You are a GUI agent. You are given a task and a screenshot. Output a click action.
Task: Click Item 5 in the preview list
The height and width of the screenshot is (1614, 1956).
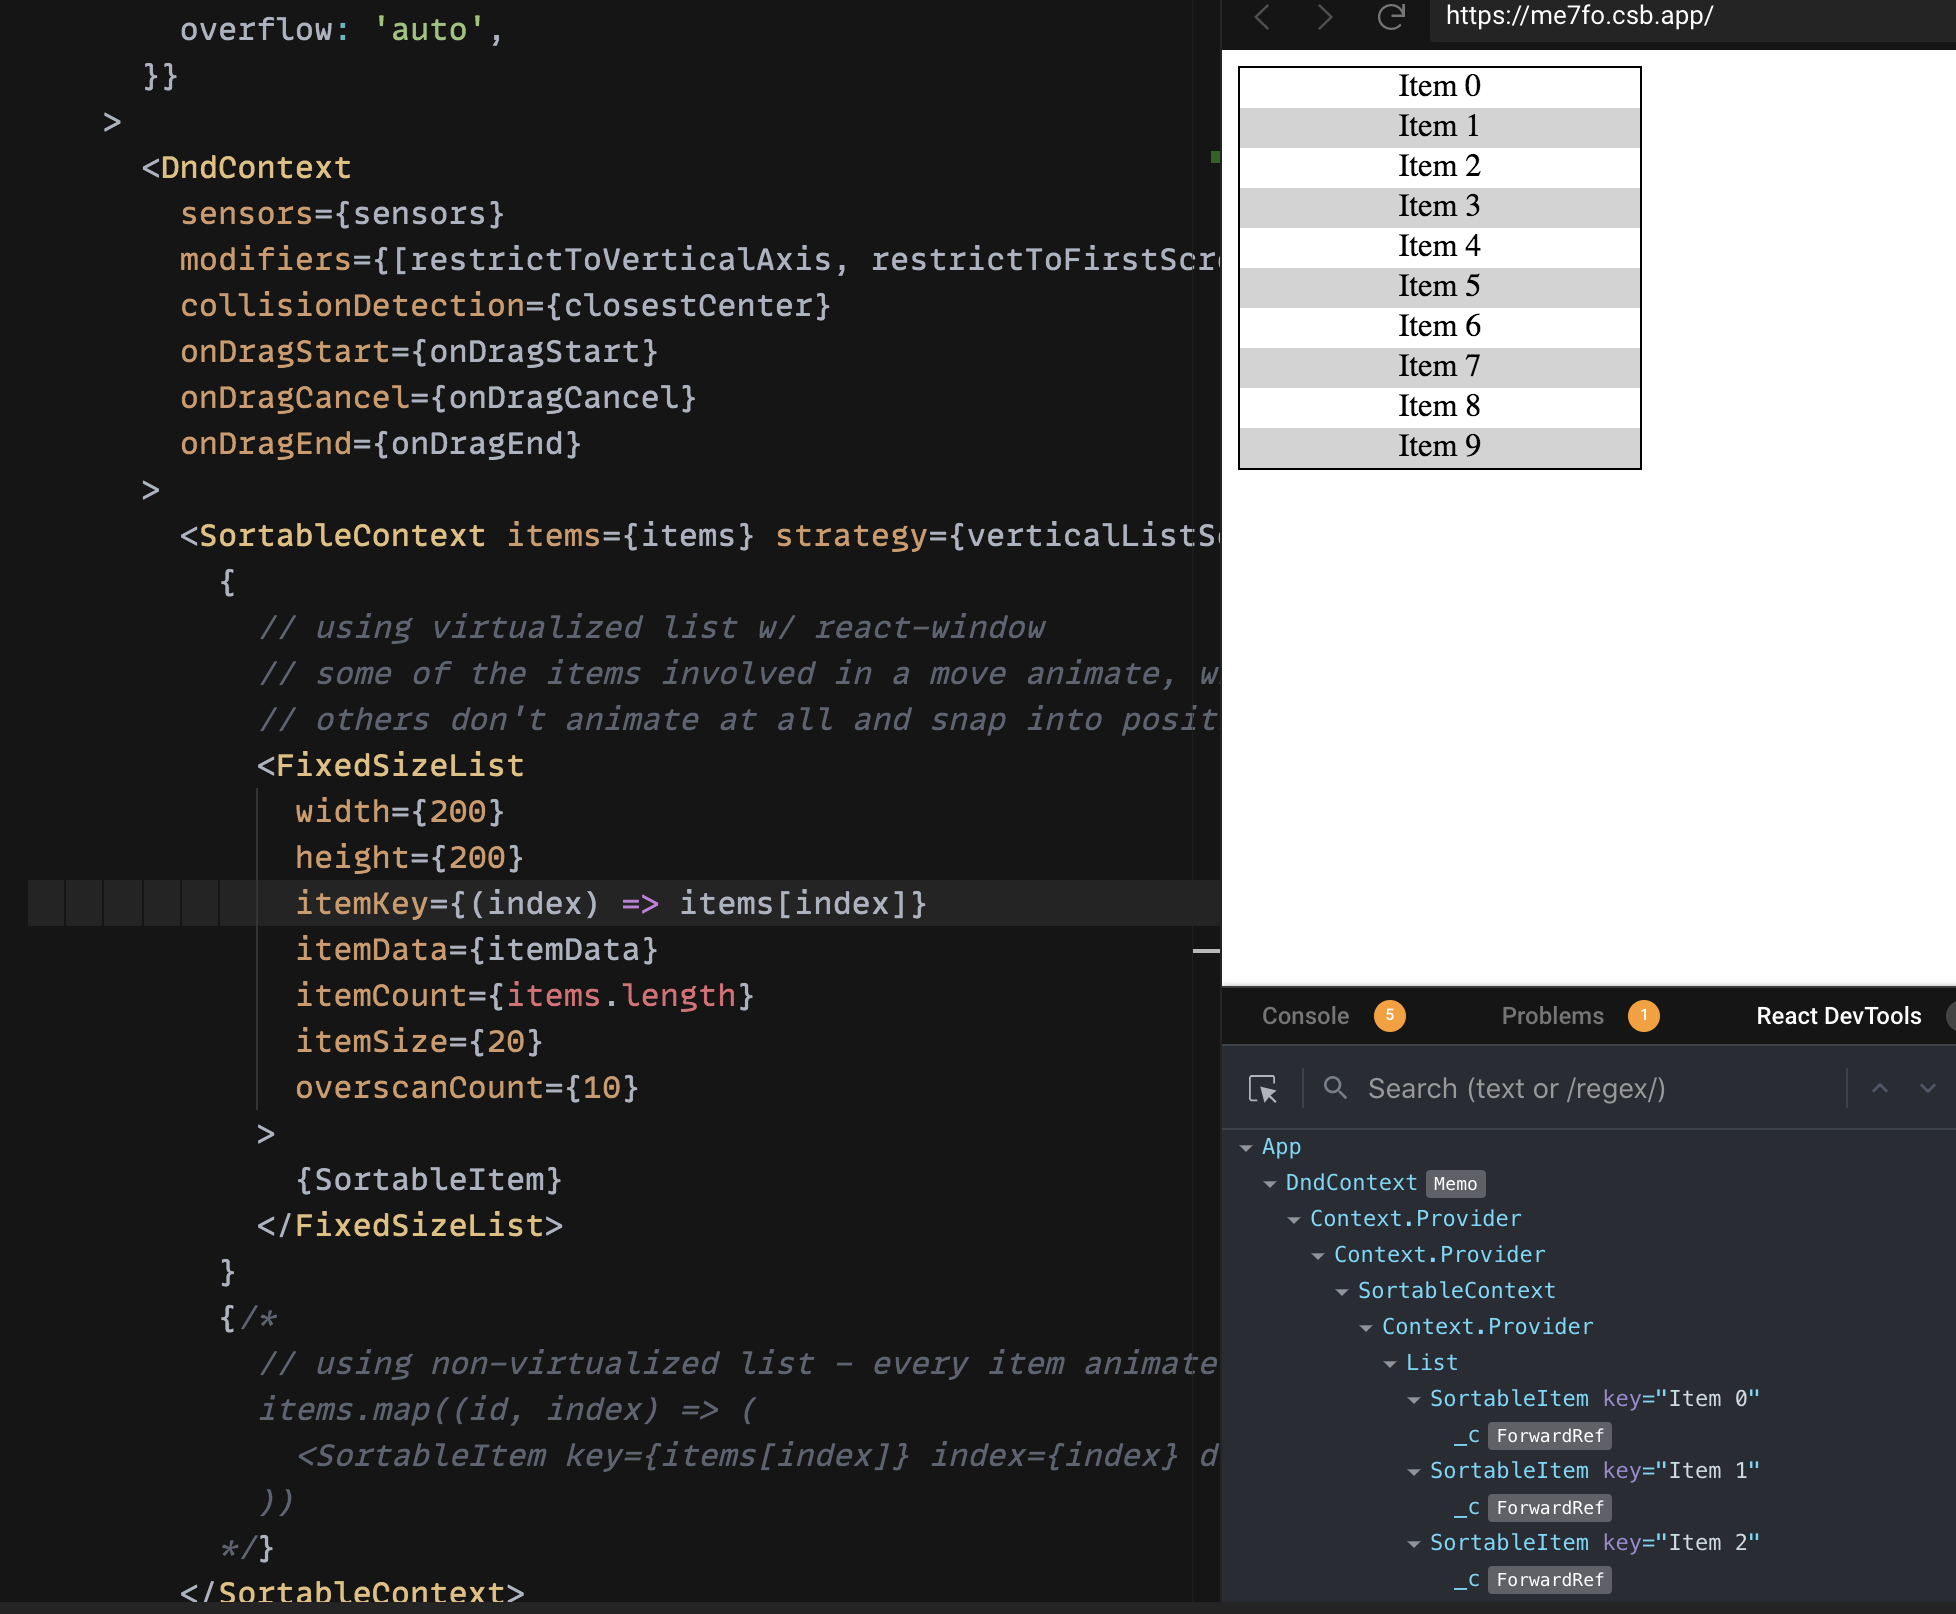tap(1438, 286)
